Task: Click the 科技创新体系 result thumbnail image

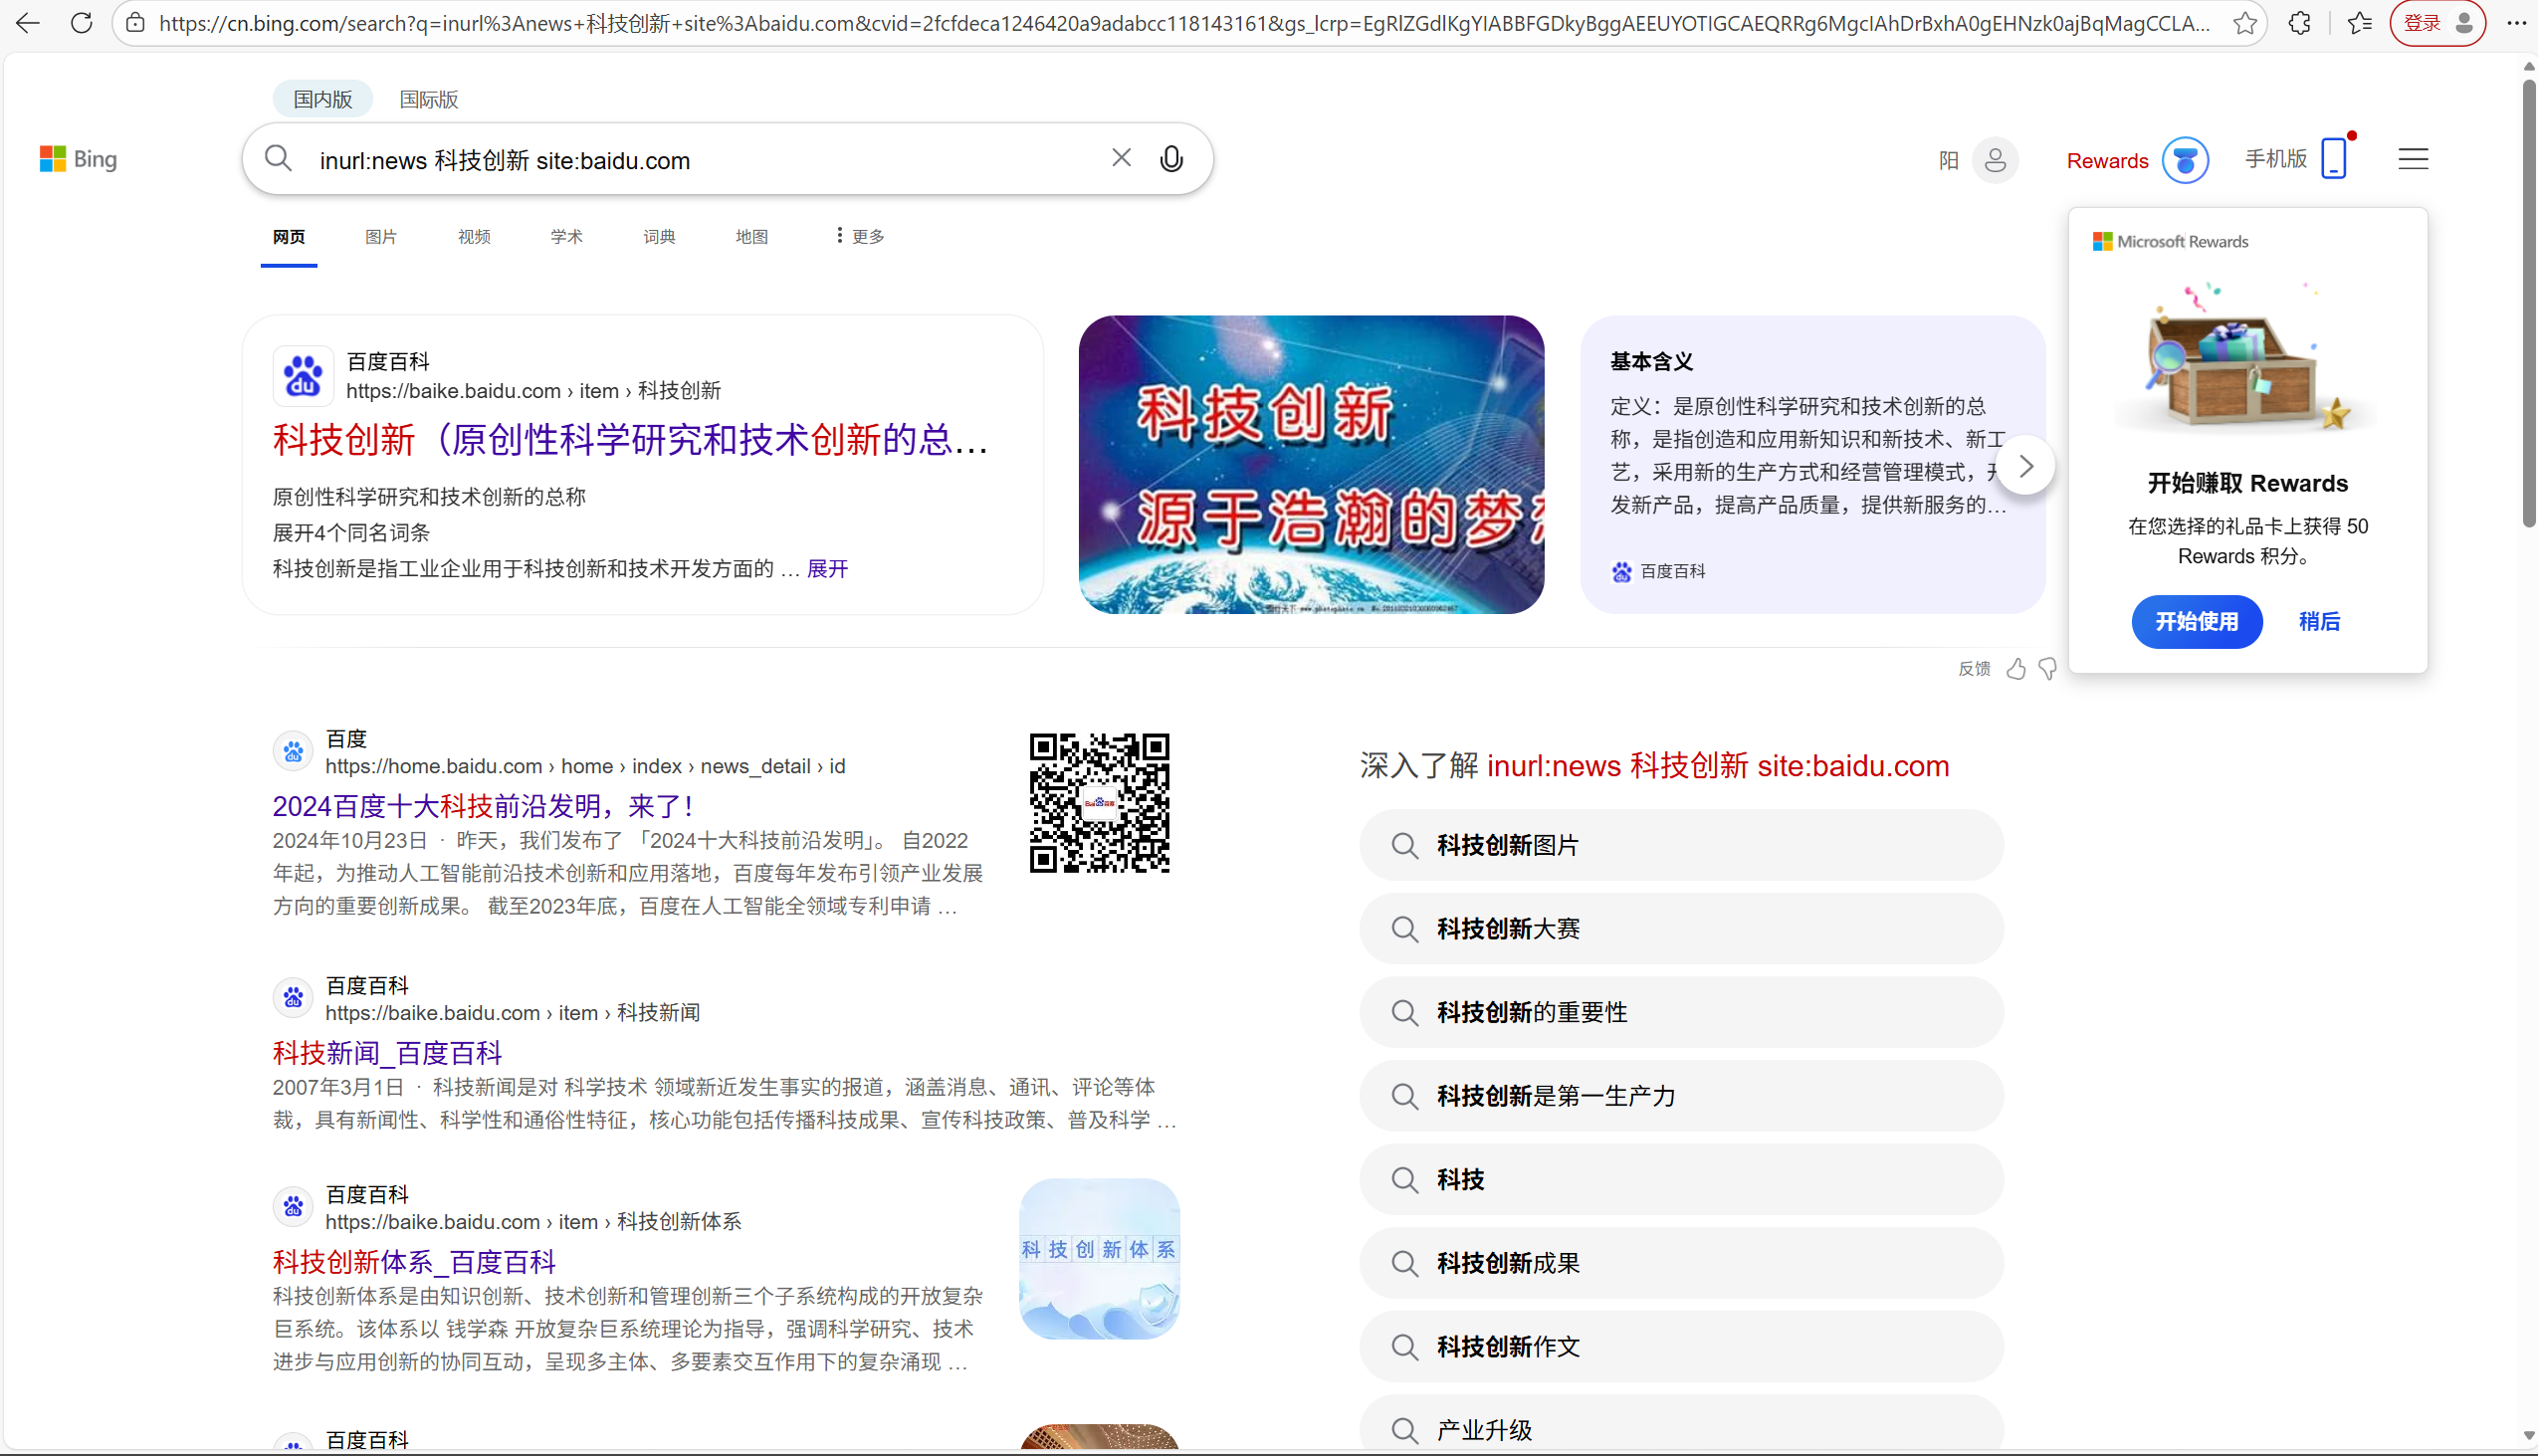Action: pos(1099,1258)
